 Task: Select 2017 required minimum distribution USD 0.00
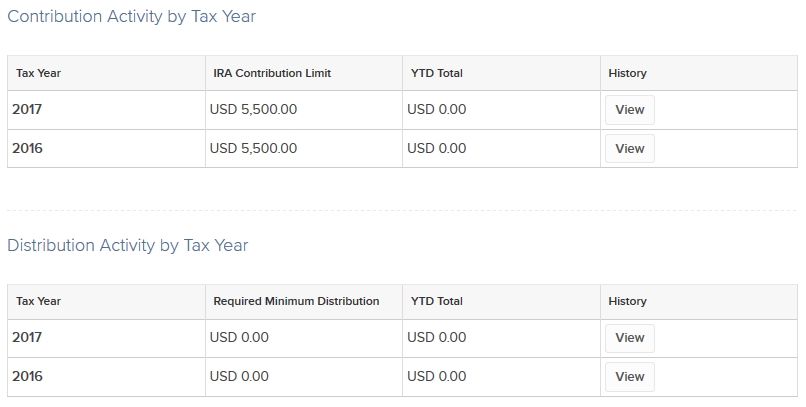(239, 338)
